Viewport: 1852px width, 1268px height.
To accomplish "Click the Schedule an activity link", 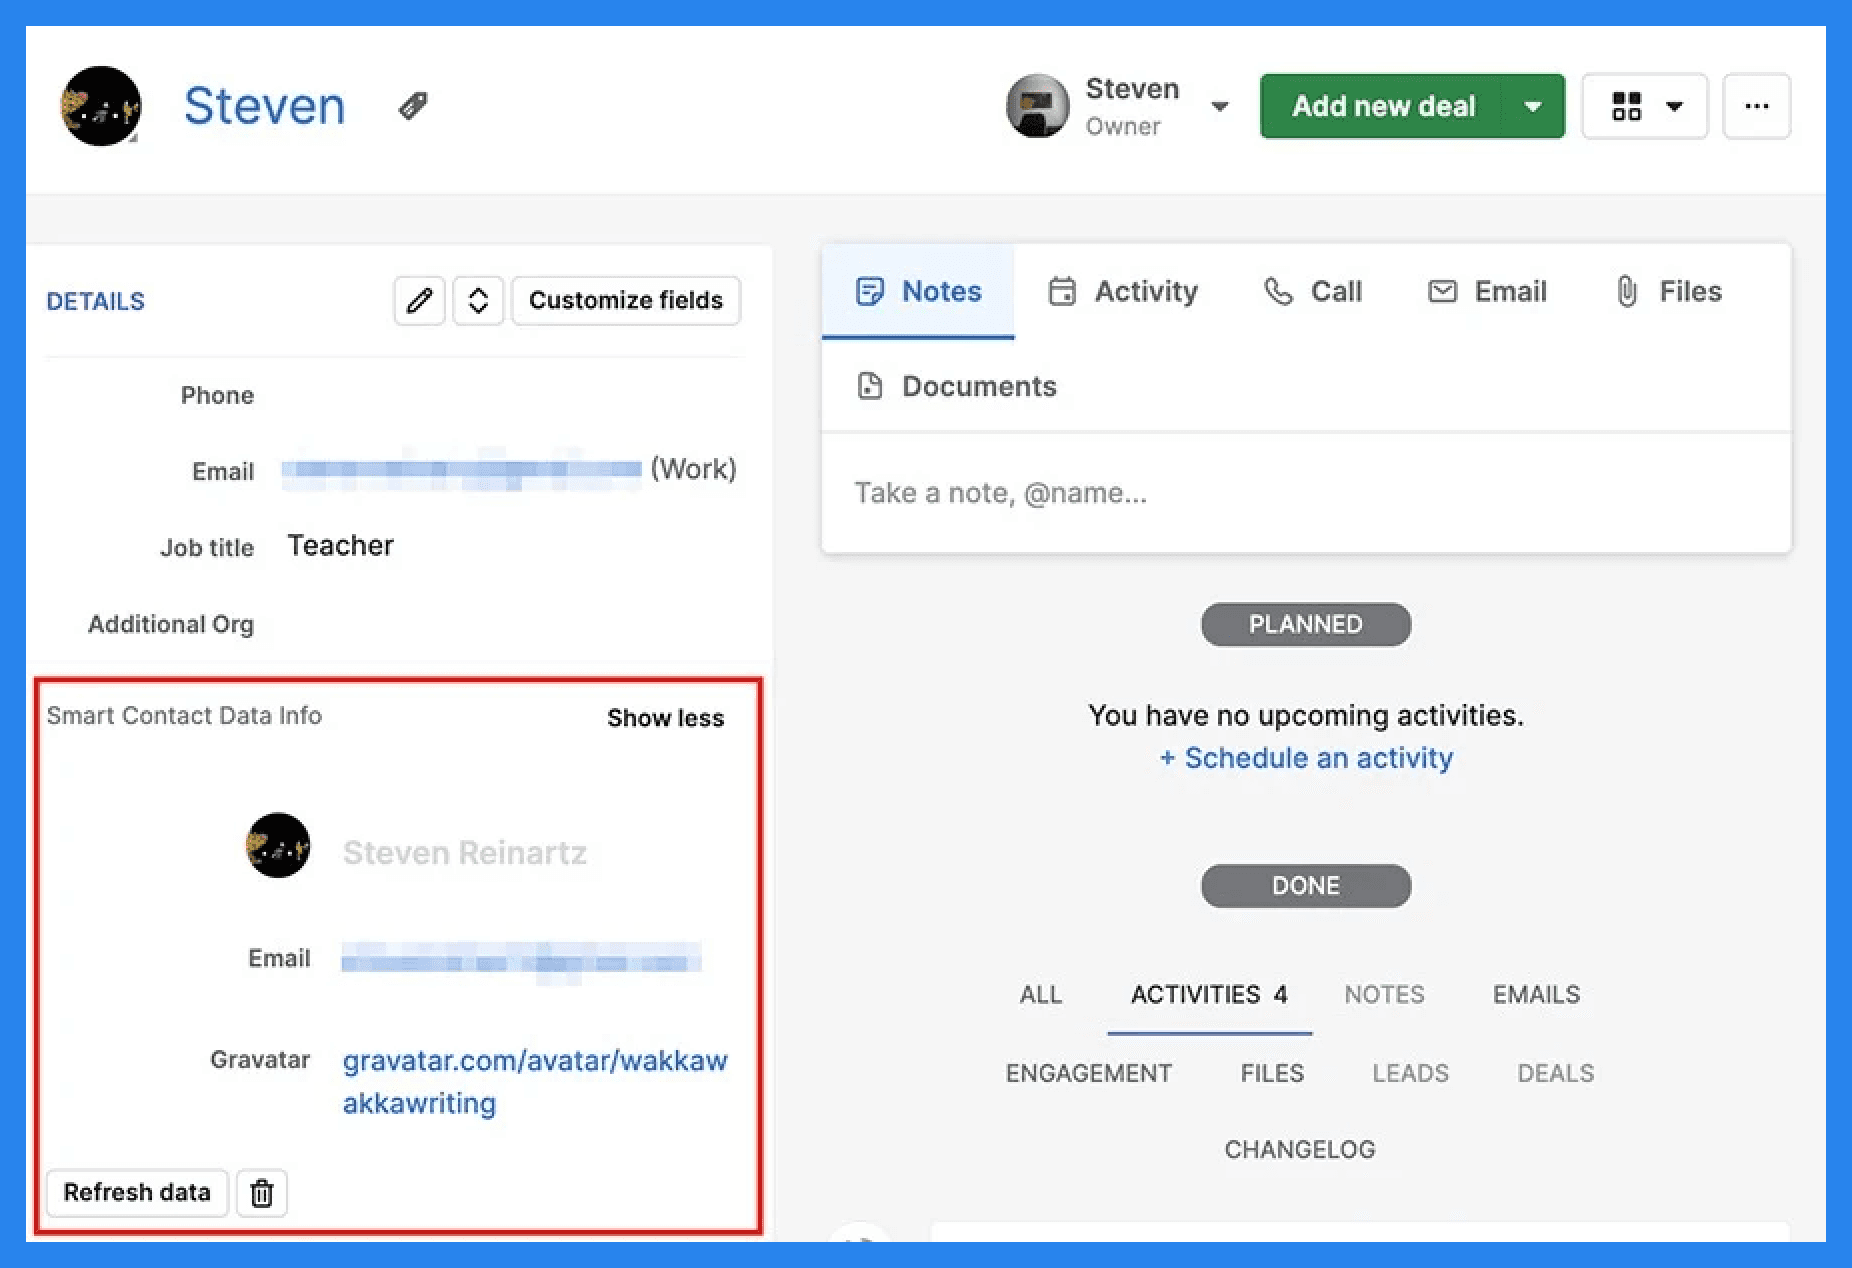I will pos(1306,758).
